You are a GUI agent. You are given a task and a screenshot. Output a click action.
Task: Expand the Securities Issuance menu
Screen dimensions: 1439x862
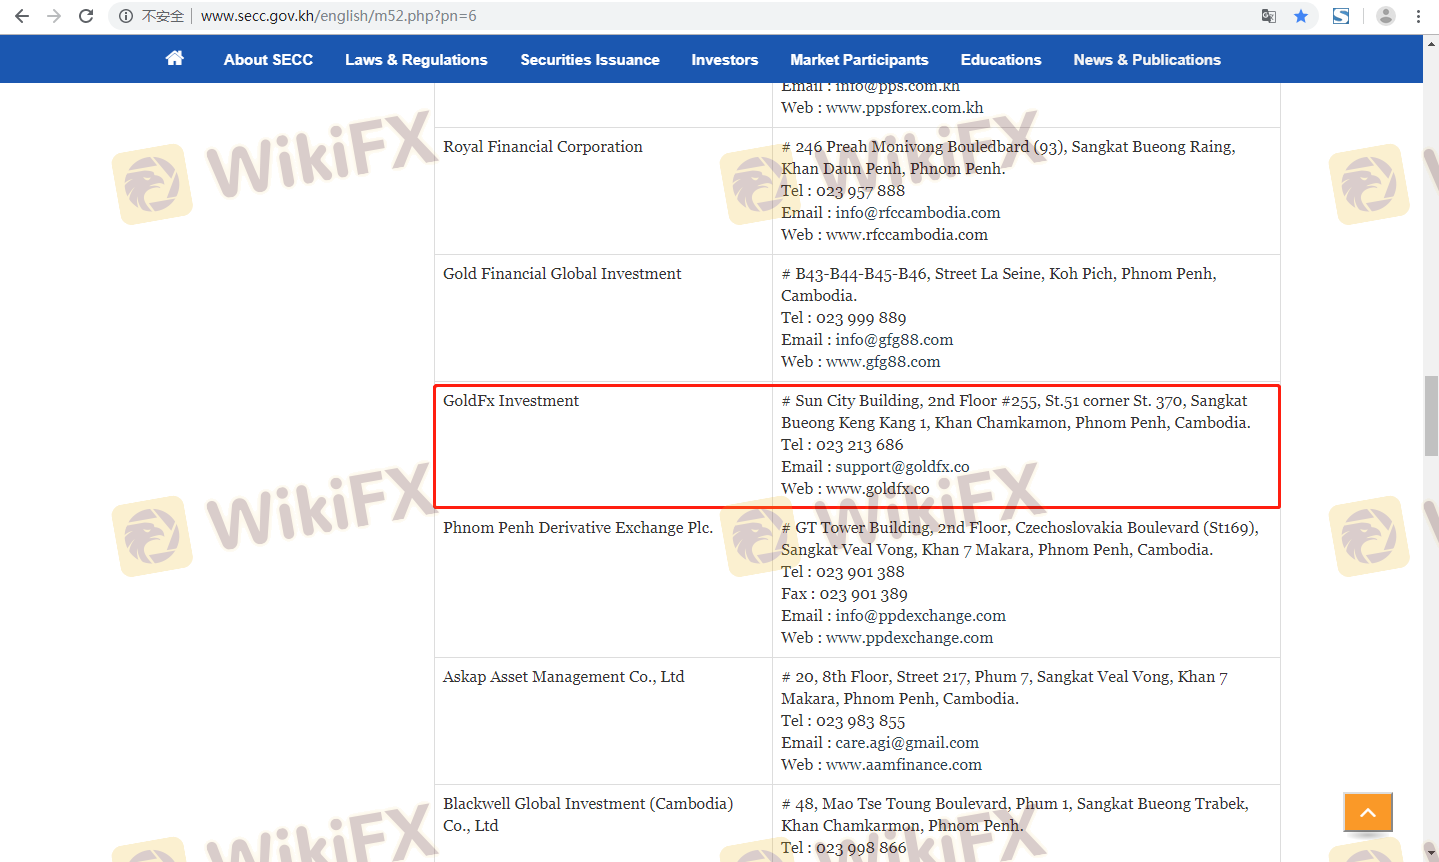coord(590,60)
